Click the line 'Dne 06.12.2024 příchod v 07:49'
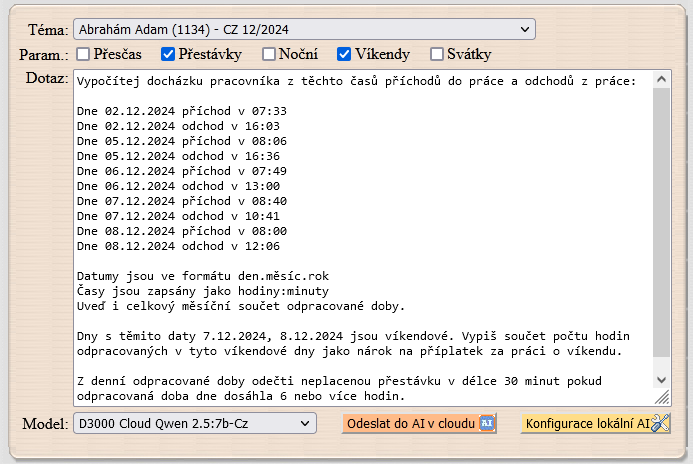 point(182,171)
